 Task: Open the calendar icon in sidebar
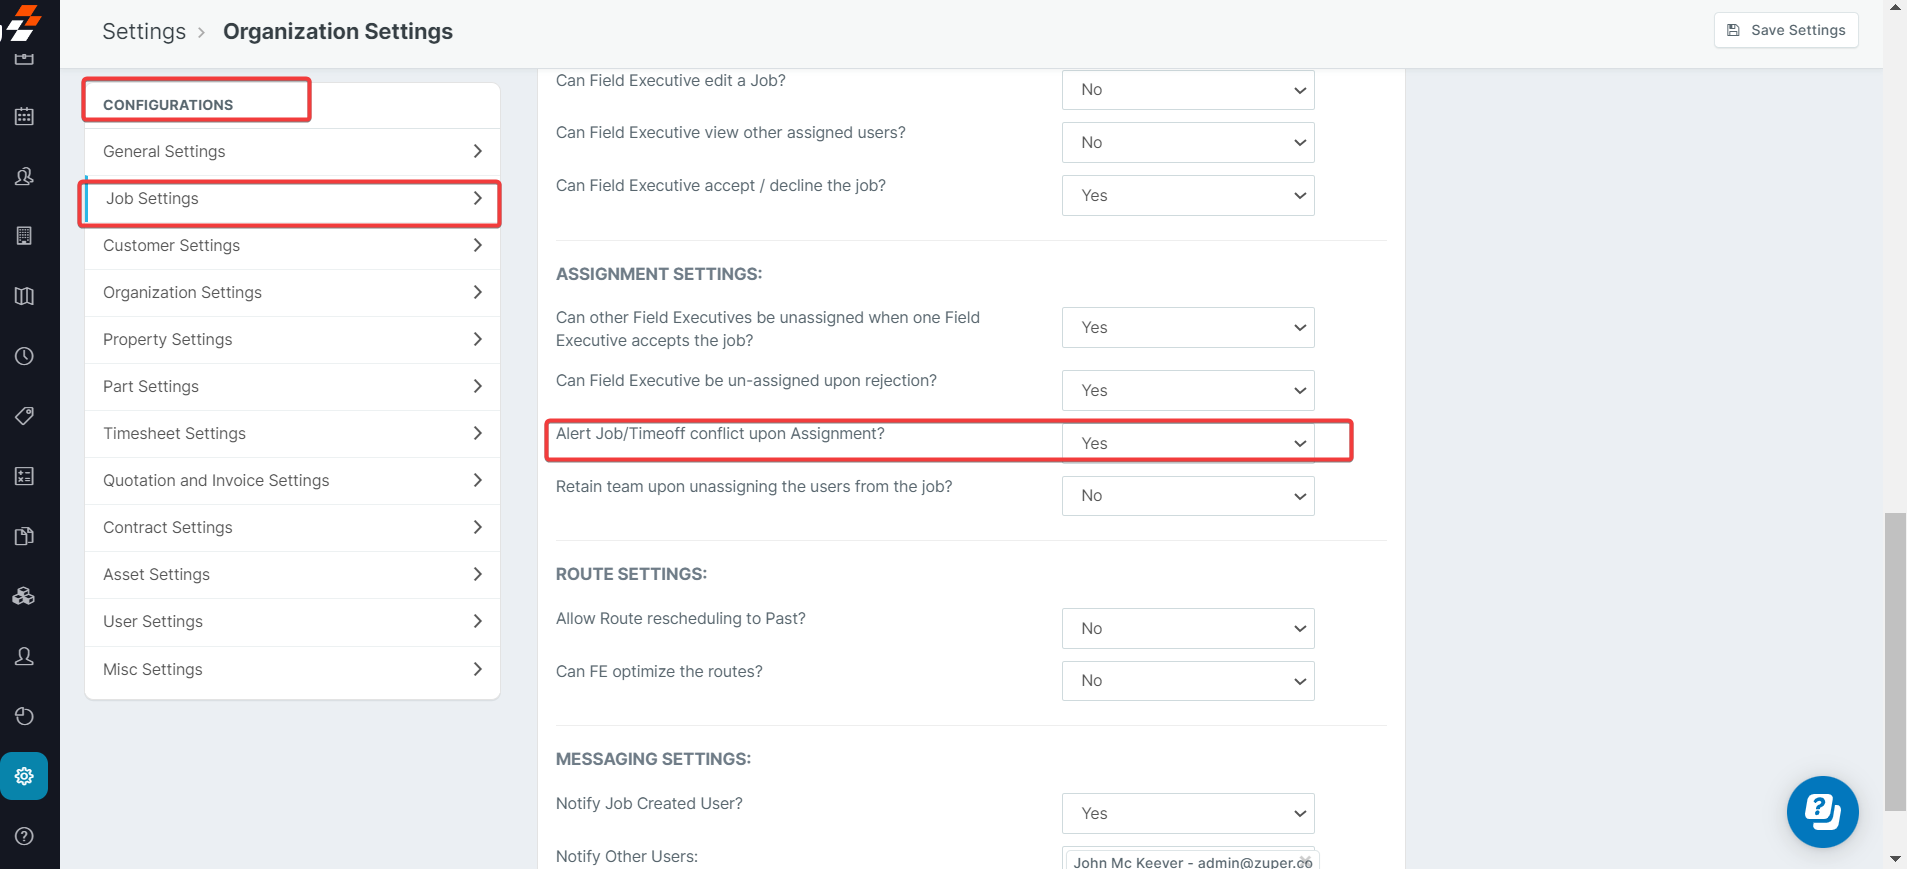point(24,116)
